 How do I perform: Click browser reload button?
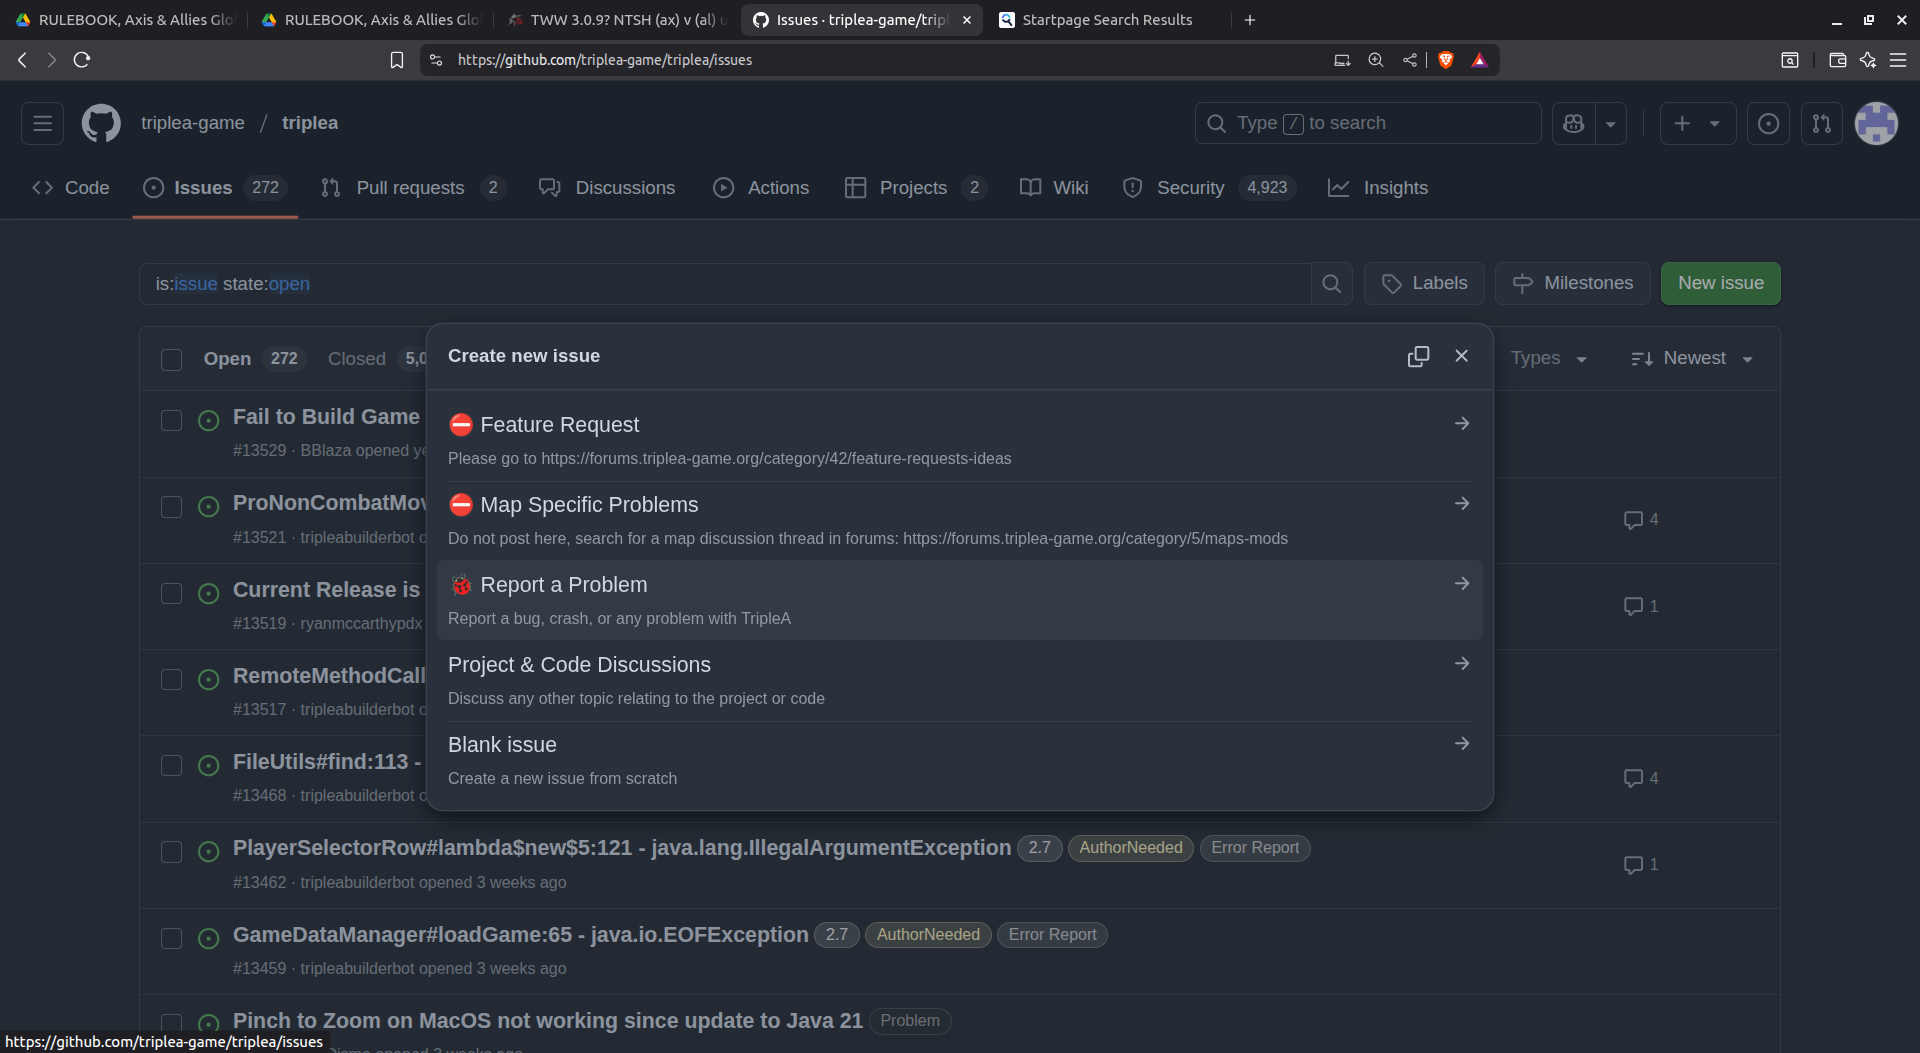(82, 60)
